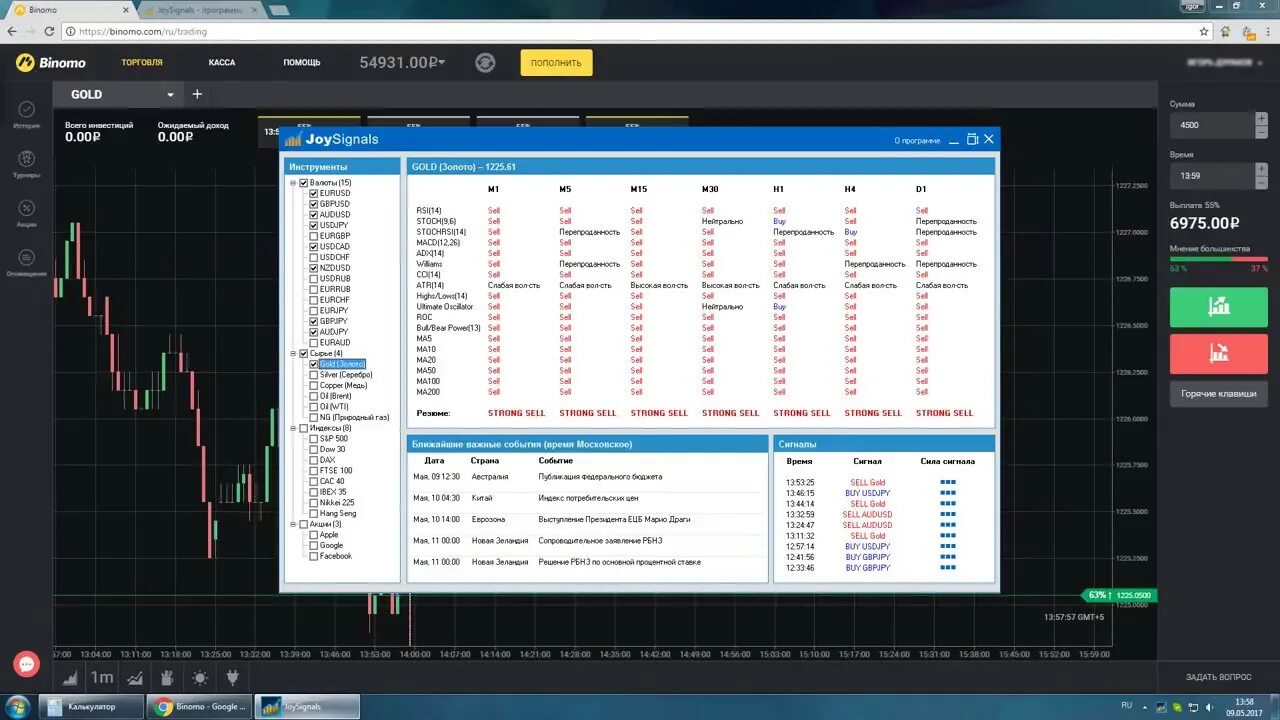
Task: Enable Silver (Серебро) checkbox
Action: coord(314,375)
